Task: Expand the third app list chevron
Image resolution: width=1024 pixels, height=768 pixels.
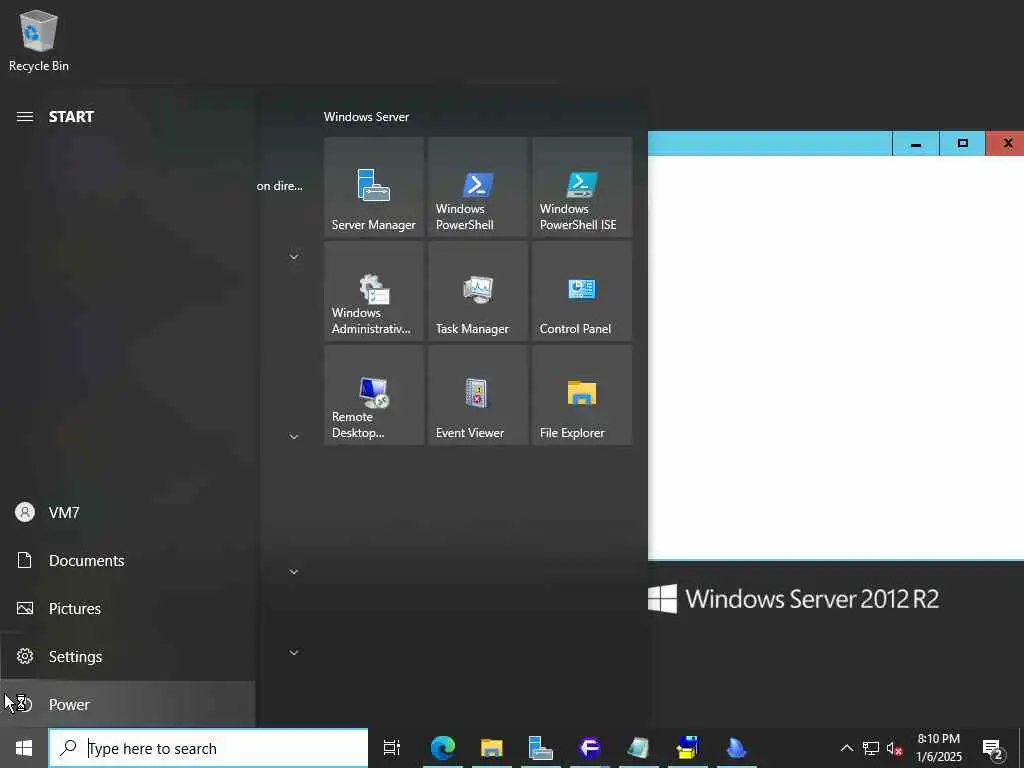Action: tap(294, 571)
